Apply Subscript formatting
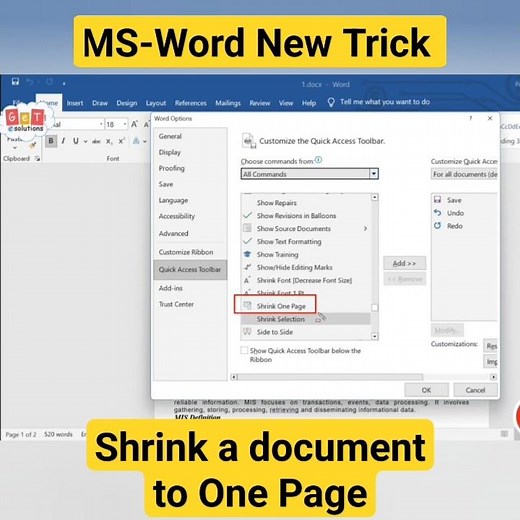The width and height of the screenshot is (520, 520). point(109,141)
